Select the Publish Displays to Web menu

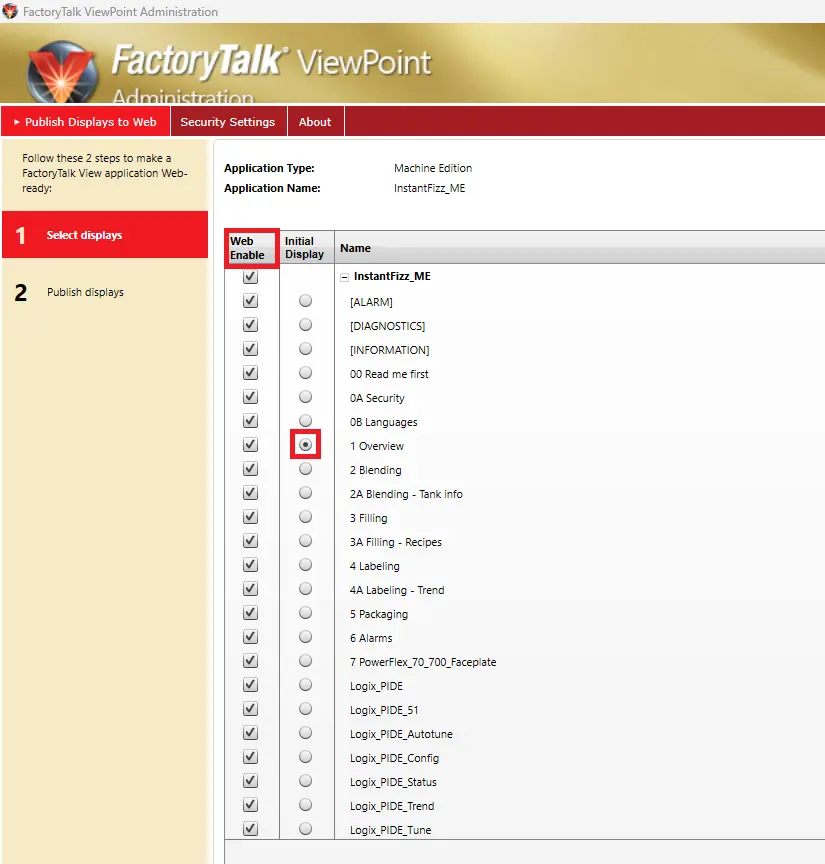click(x=86, y=121)
